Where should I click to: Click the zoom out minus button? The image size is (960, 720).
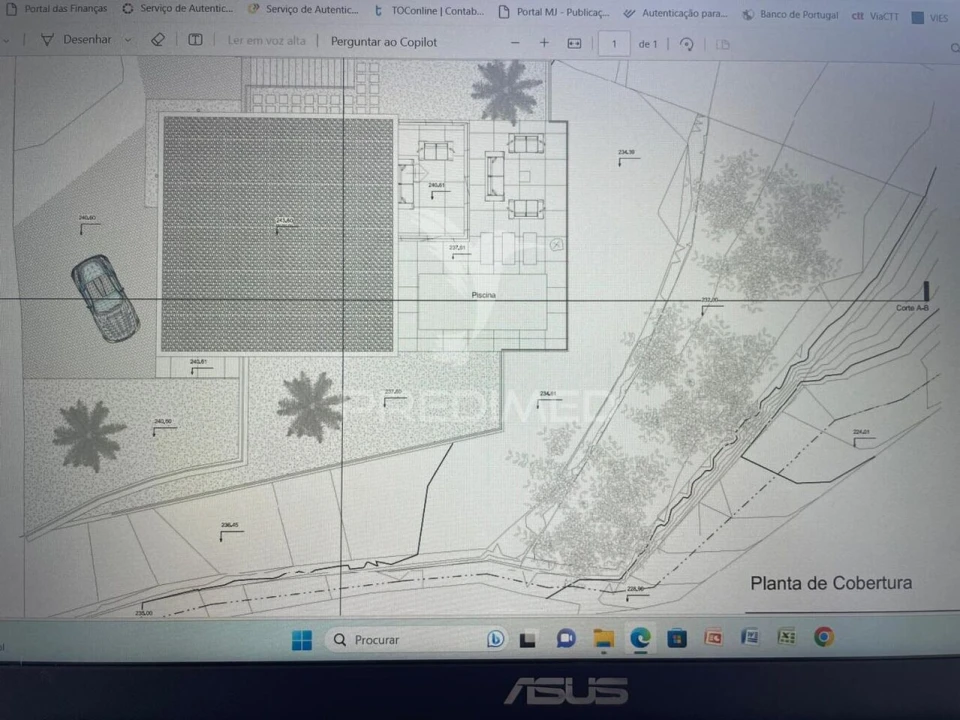(515, 43)
